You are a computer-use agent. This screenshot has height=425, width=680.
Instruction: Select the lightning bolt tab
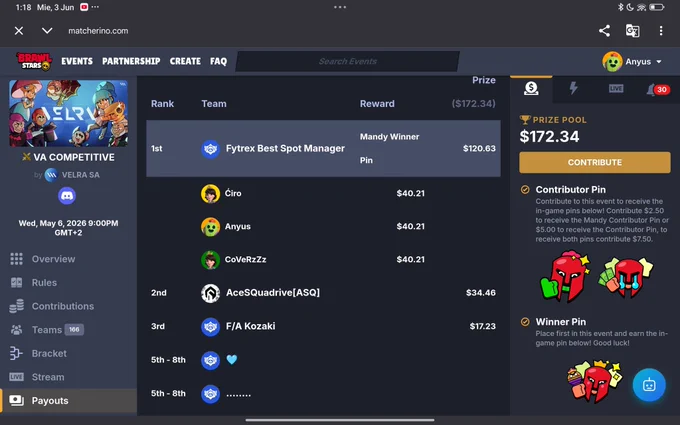[573, 88]
